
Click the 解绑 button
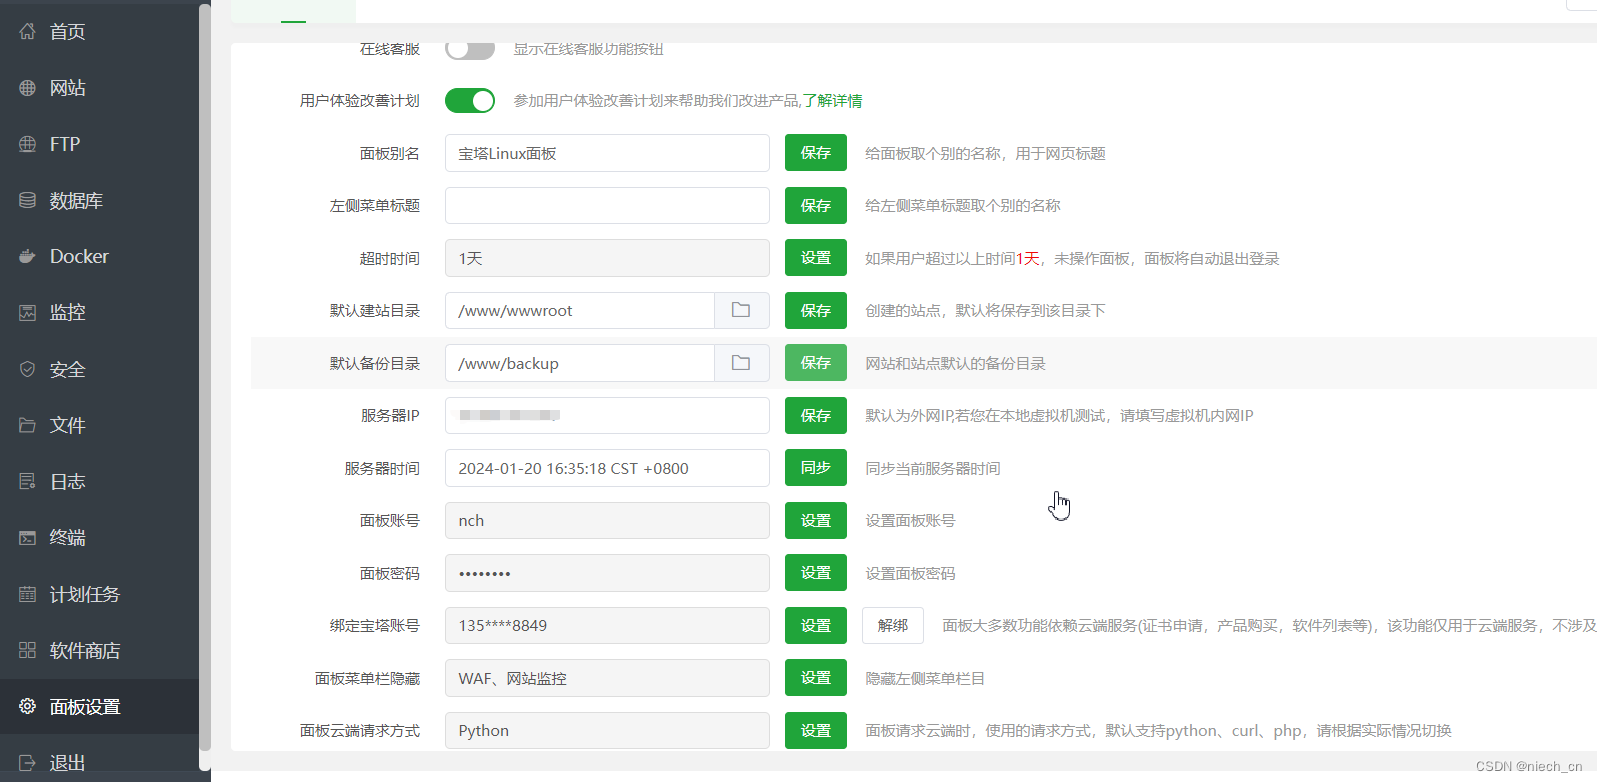(893, 625)
